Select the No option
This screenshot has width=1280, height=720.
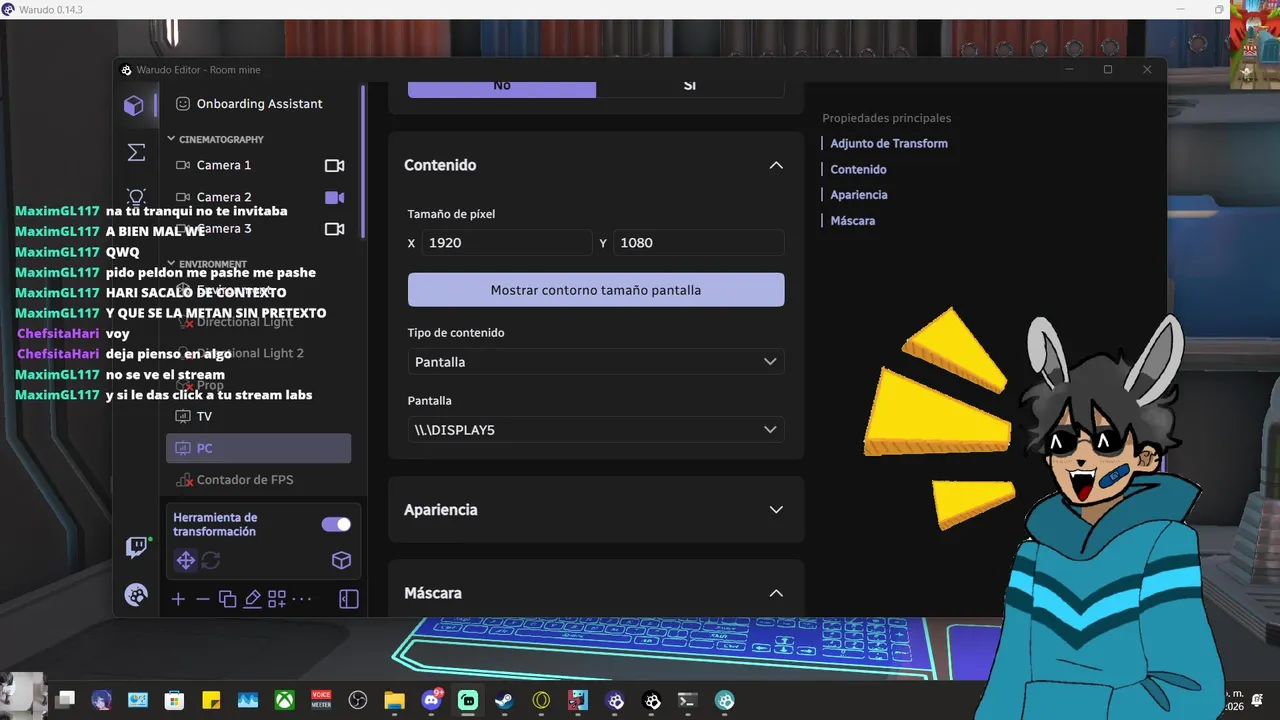click(502, 88)
